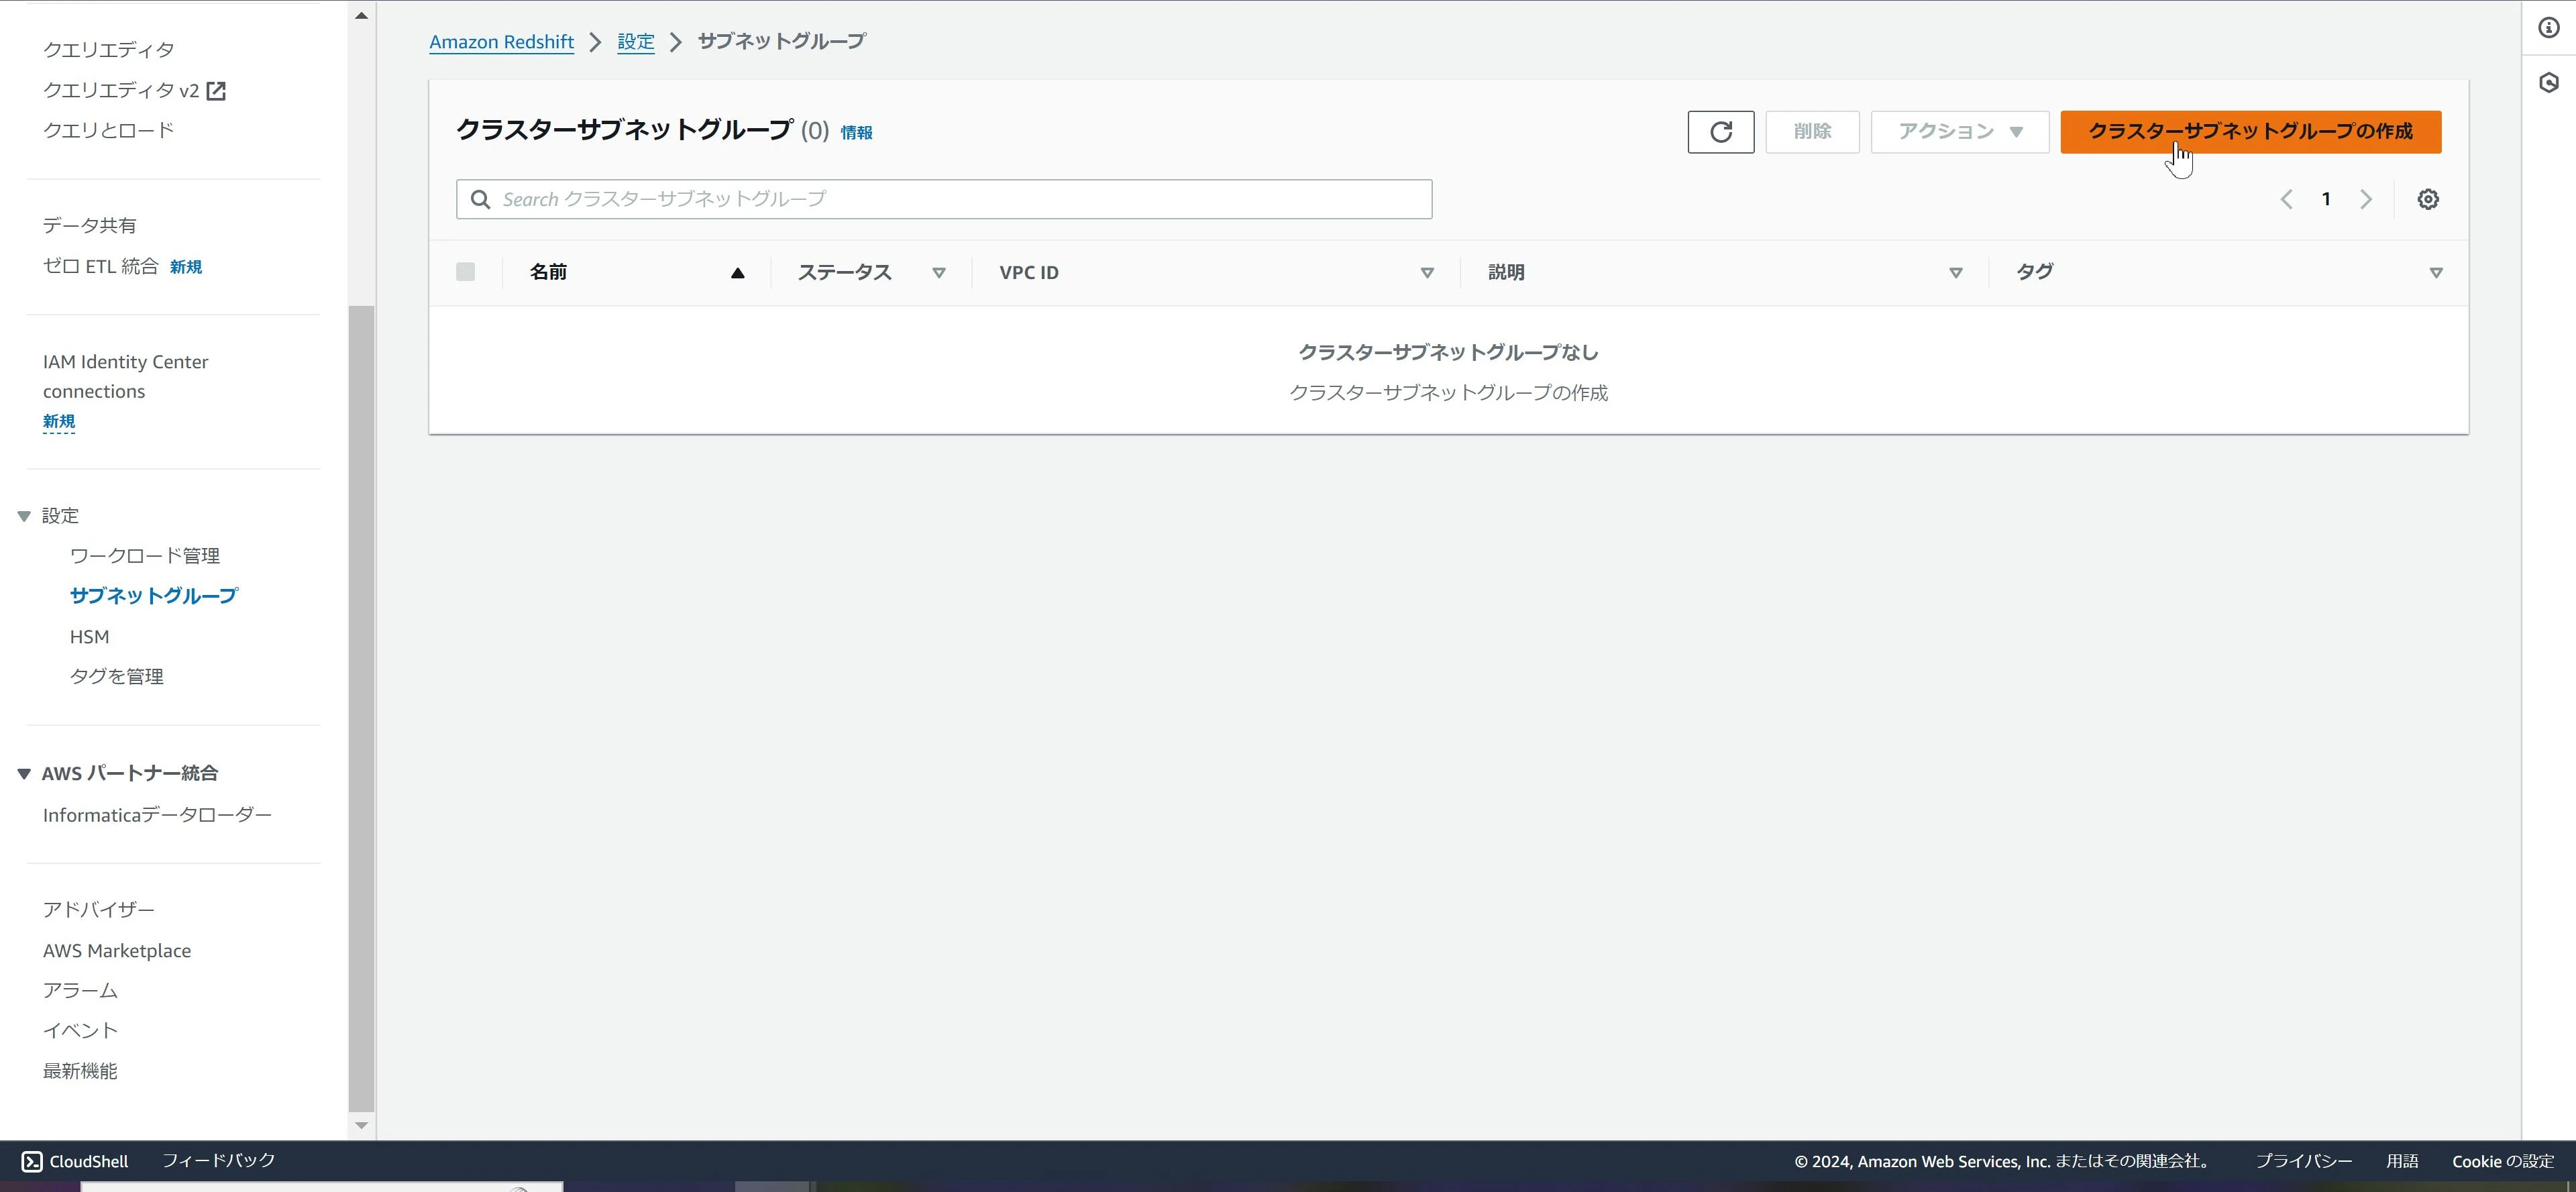Go to the previous page arrow
2576x1192 pixels.
(2286, 199)
